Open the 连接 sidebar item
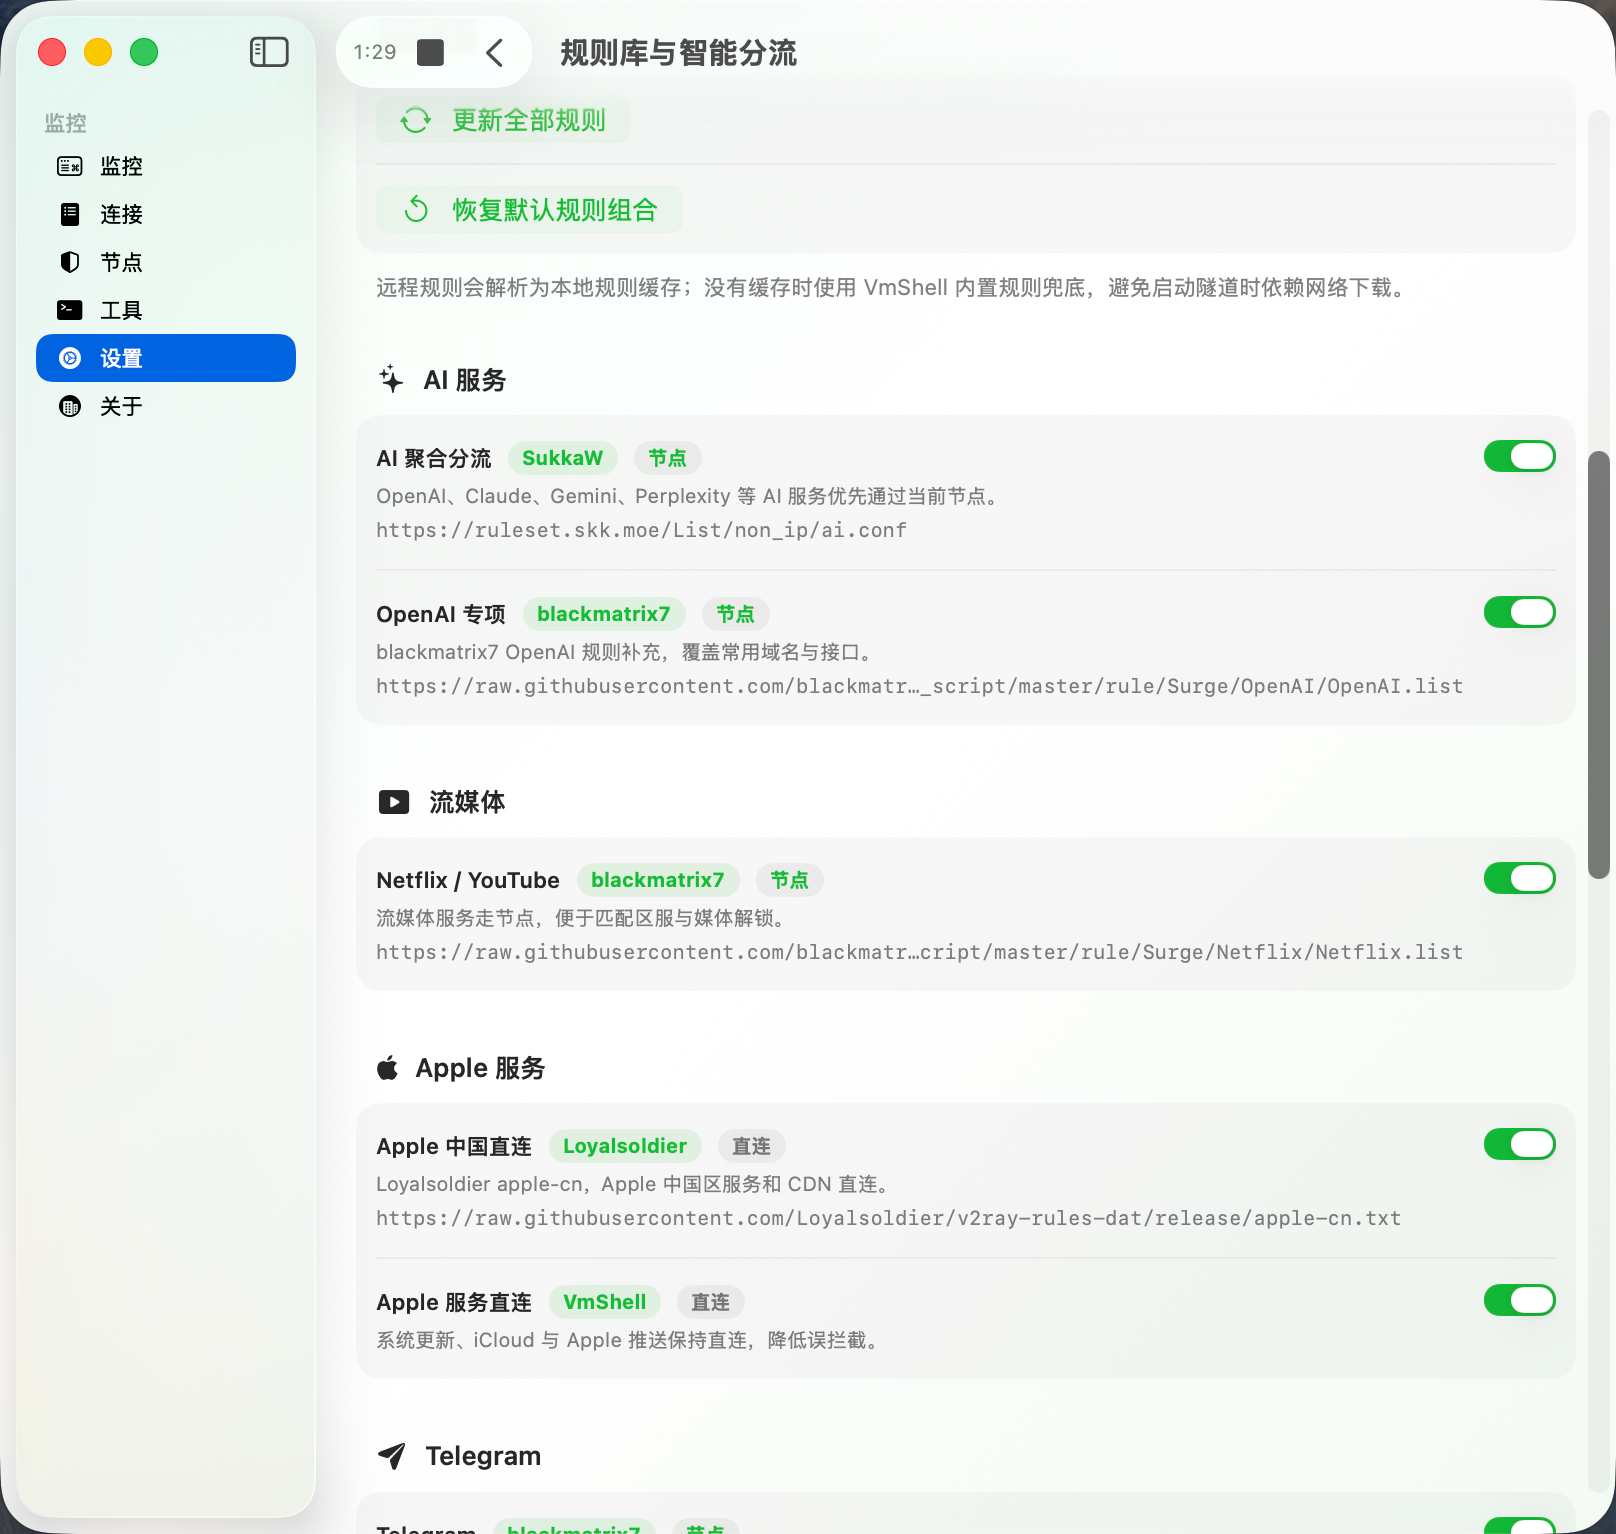This screenshot has height=1534, width=1616. pos(166,214)
